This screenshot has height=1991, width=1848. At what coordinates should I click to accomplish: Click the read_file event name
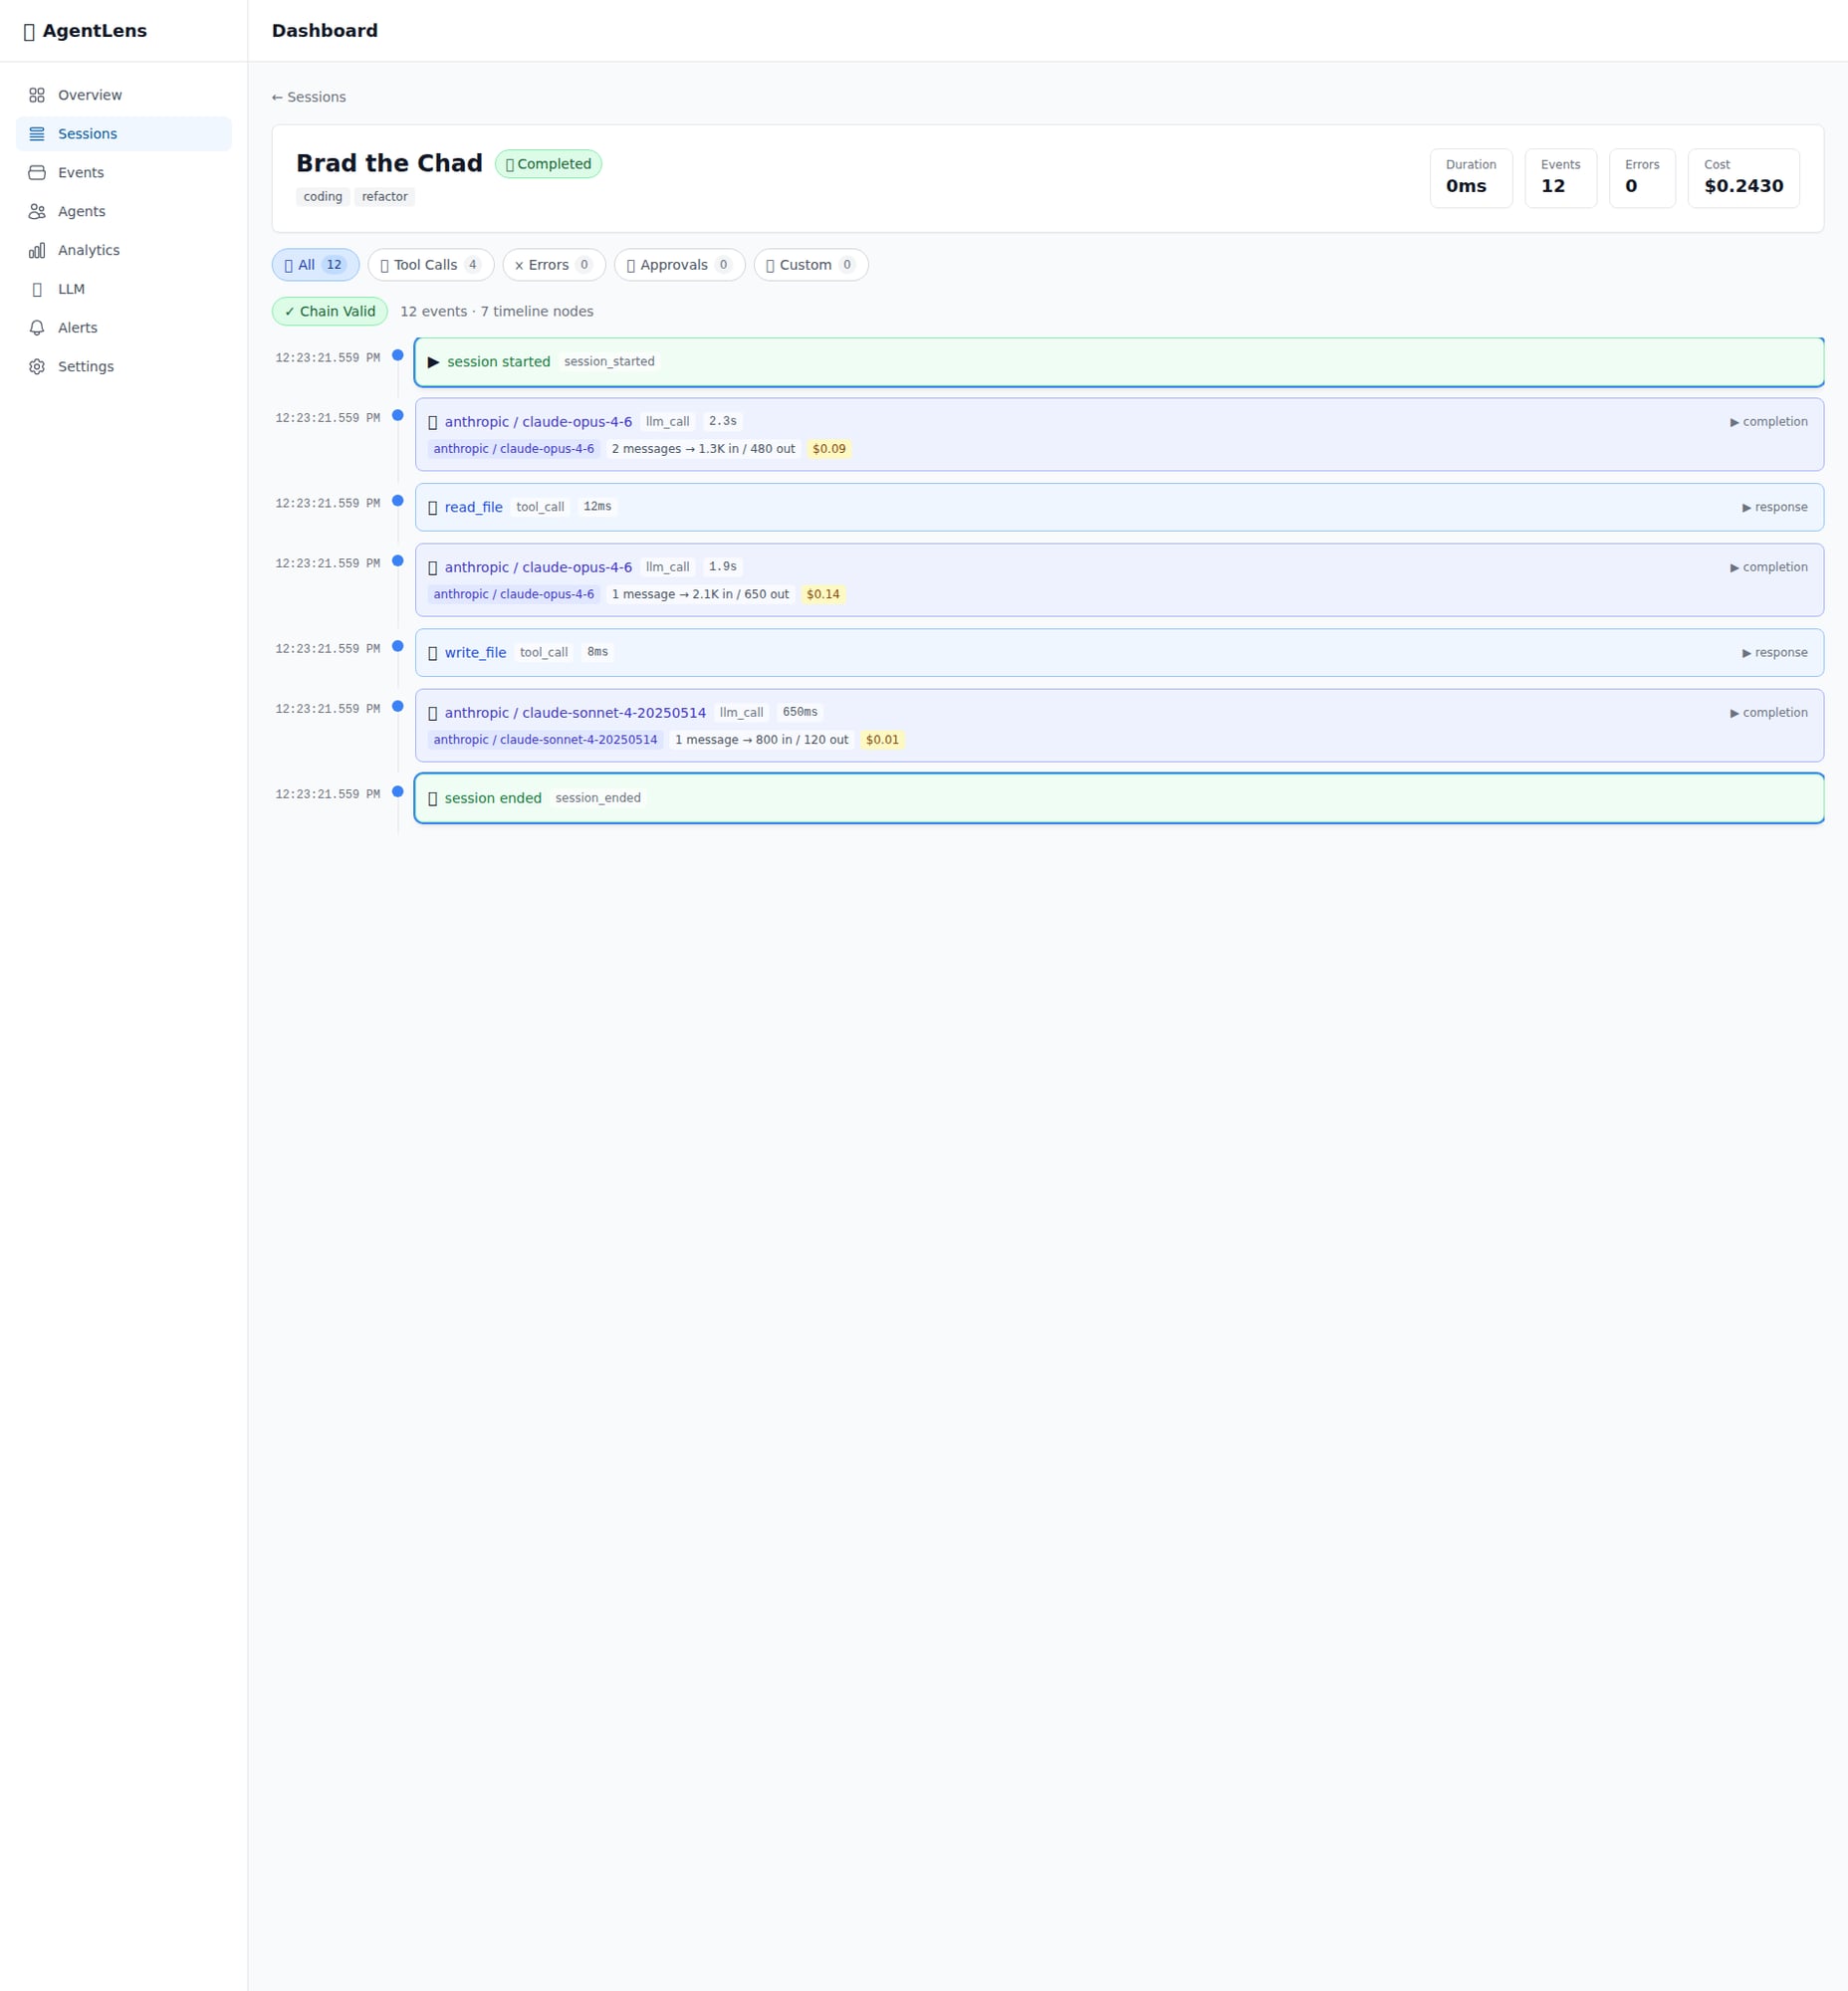[474, 508]
